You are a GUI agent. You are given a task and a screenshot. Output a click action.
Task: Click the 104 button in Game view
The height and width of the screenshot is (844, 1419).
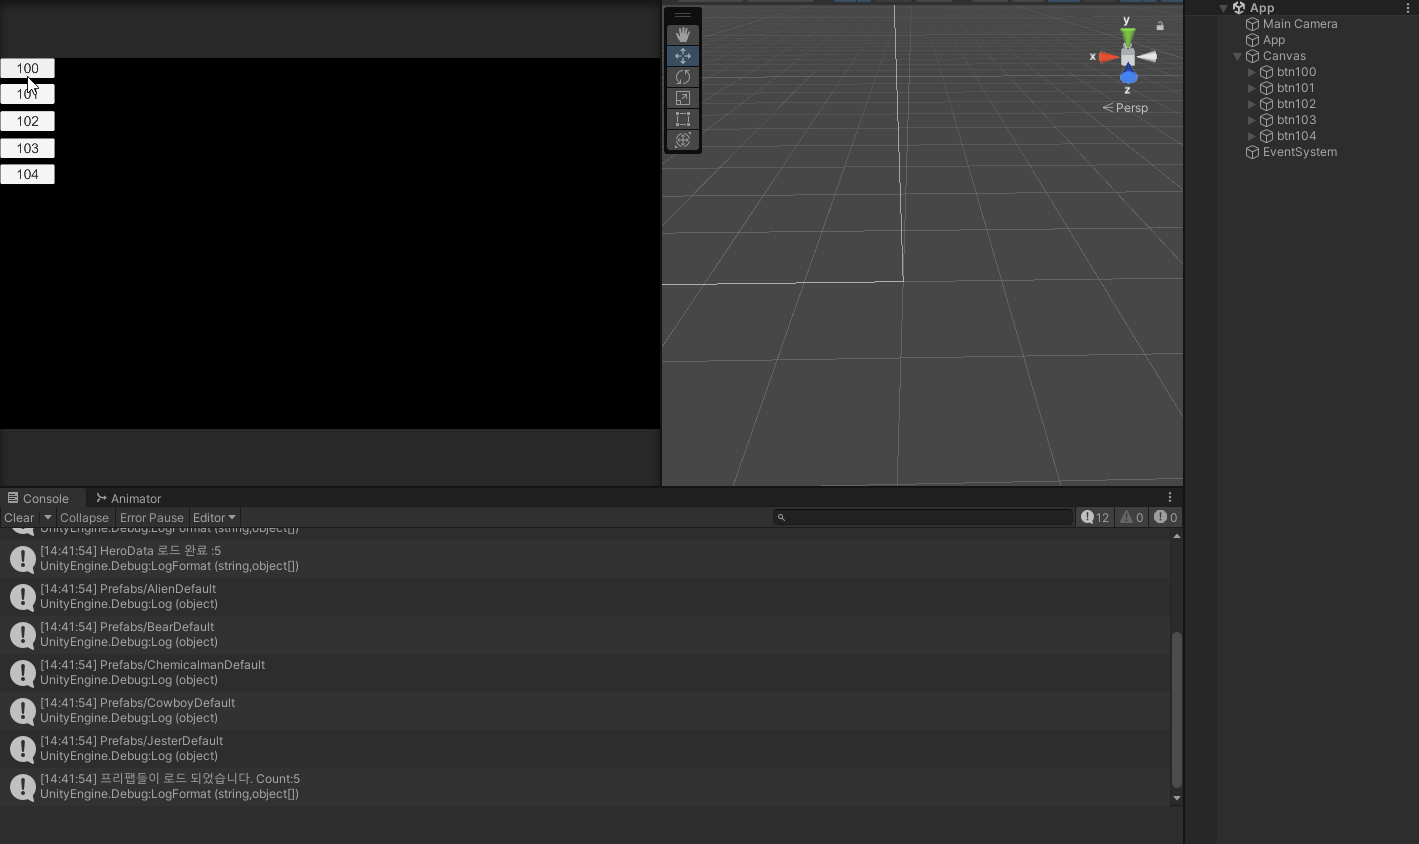tap(27, 174)
